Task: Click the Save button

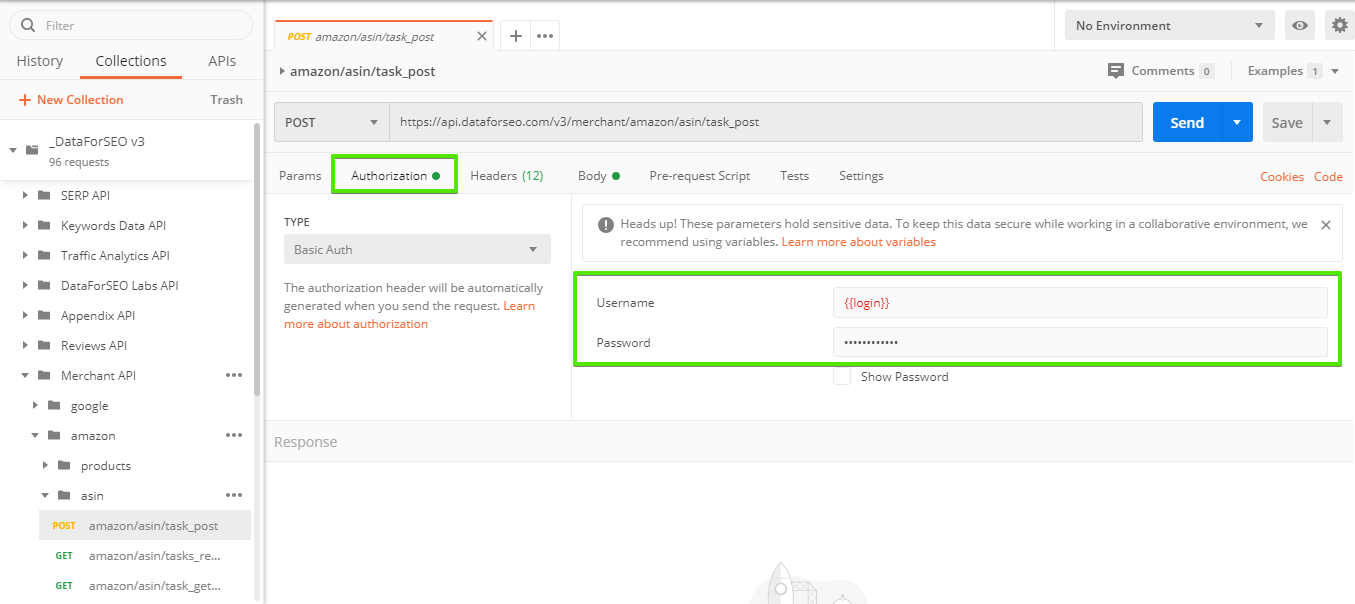Action: 1287,122
